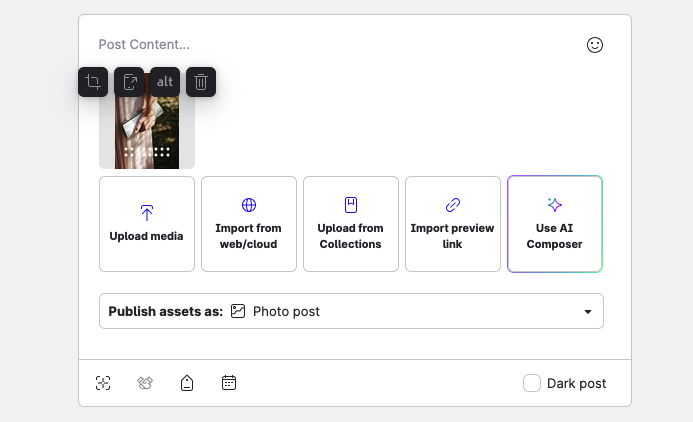Viewport: 693px width, 422px height.
Task: Click the Upload media button
Action: click(147, 224)
